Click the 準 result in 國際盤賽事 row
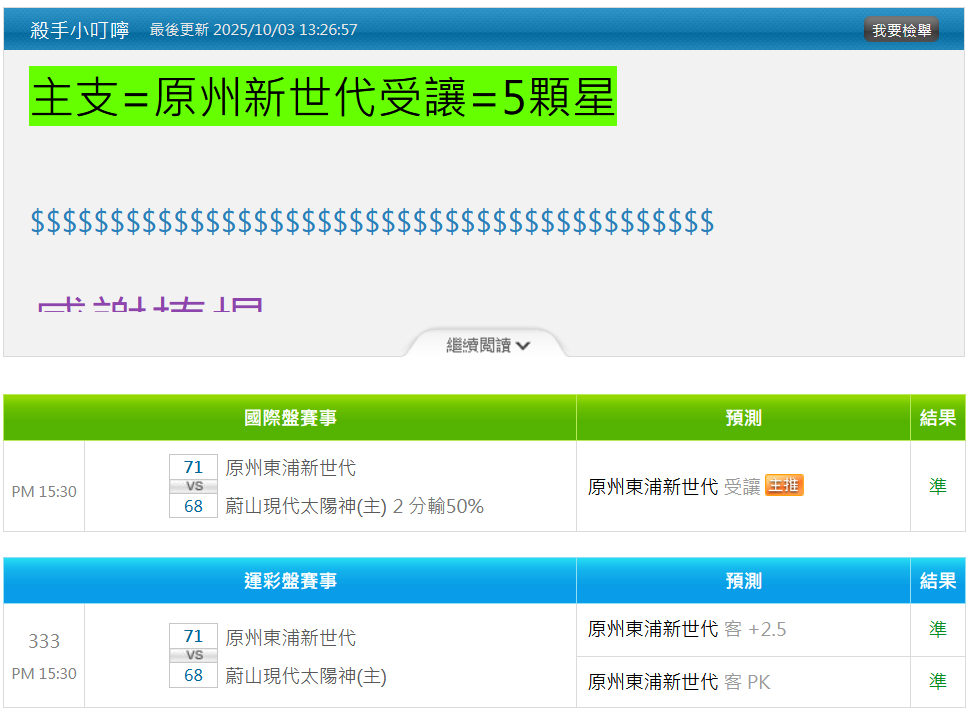The height and width of the screenshot is (708, 972). (937, 486)
